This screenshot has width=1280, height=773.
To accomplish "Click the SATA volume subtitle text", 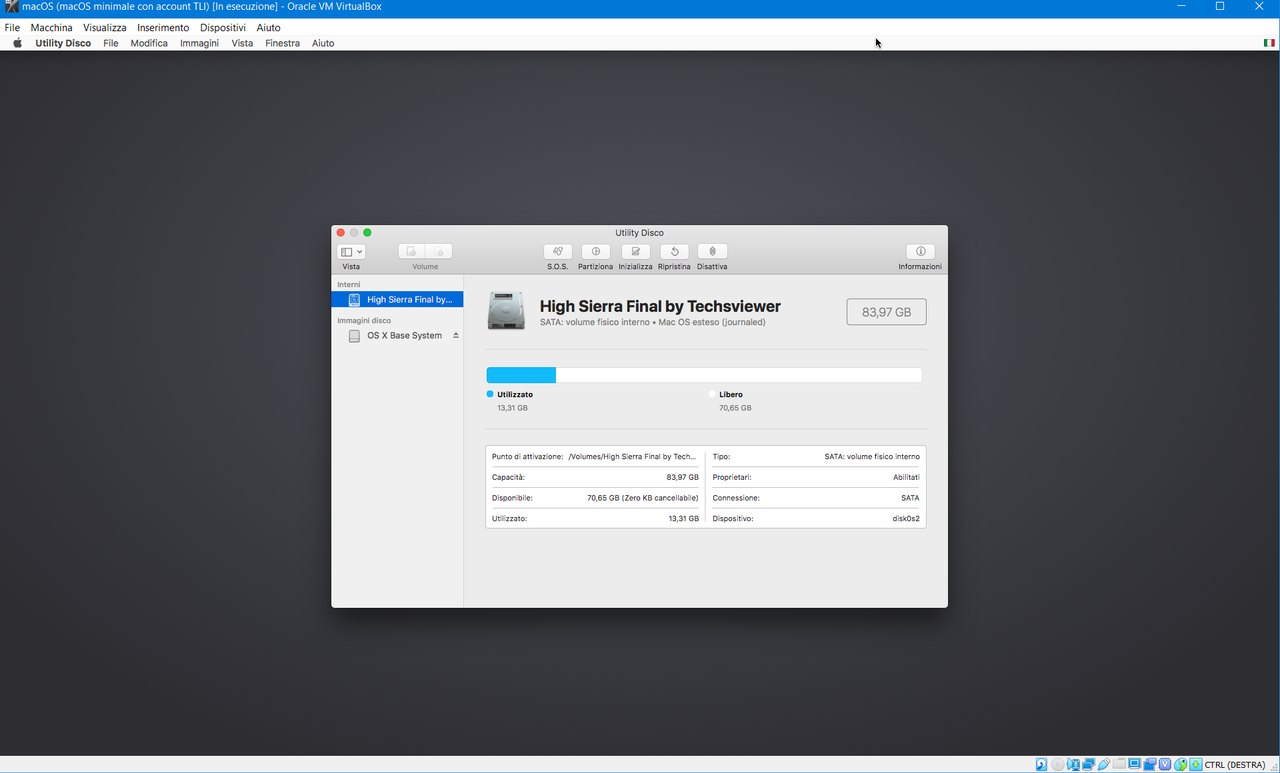I will [653, 322].
